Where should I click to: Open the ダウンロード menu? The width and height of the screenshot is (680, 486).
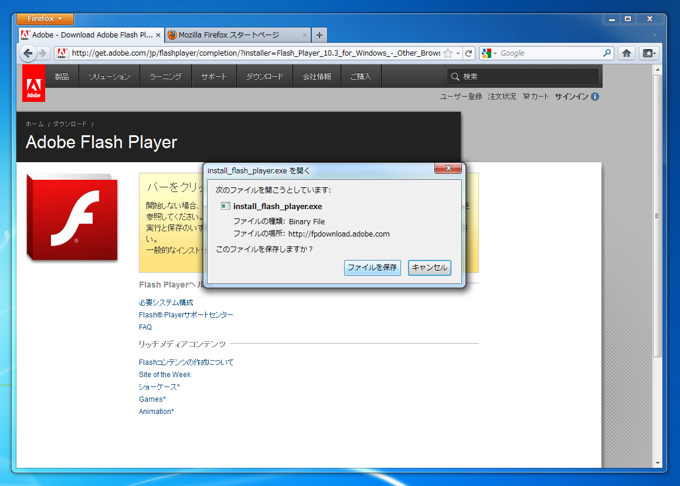pyautogui.click(x=265, y=76)
